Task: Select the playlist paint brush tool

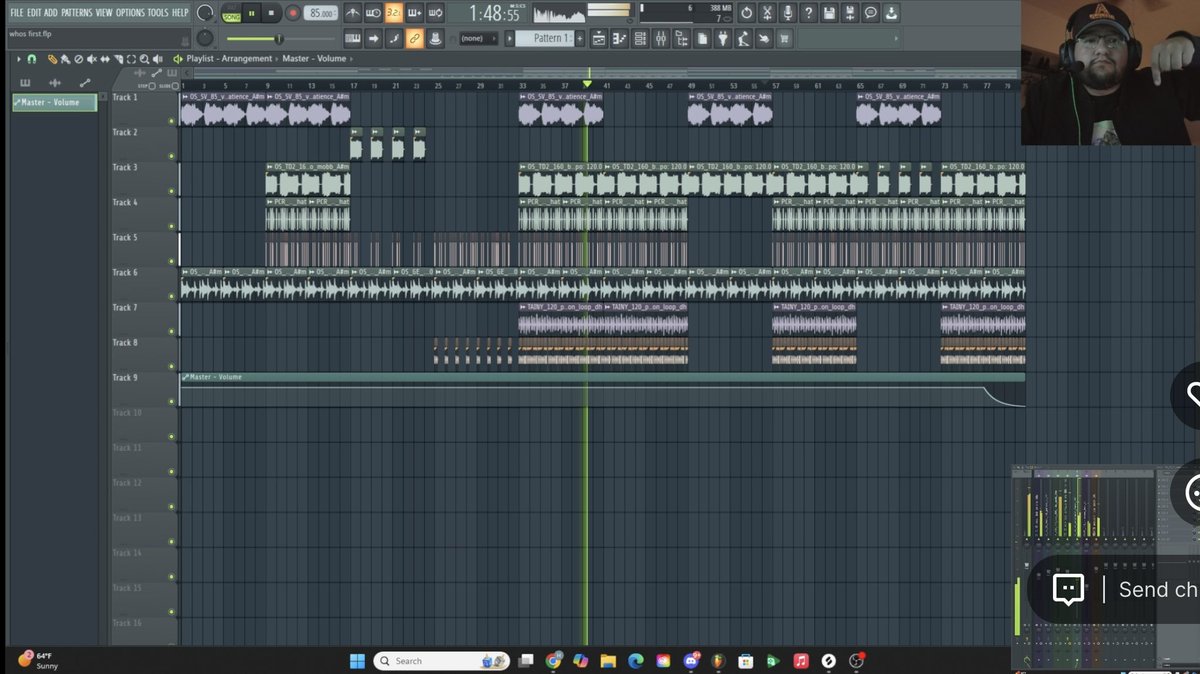Action: (65, 59)
